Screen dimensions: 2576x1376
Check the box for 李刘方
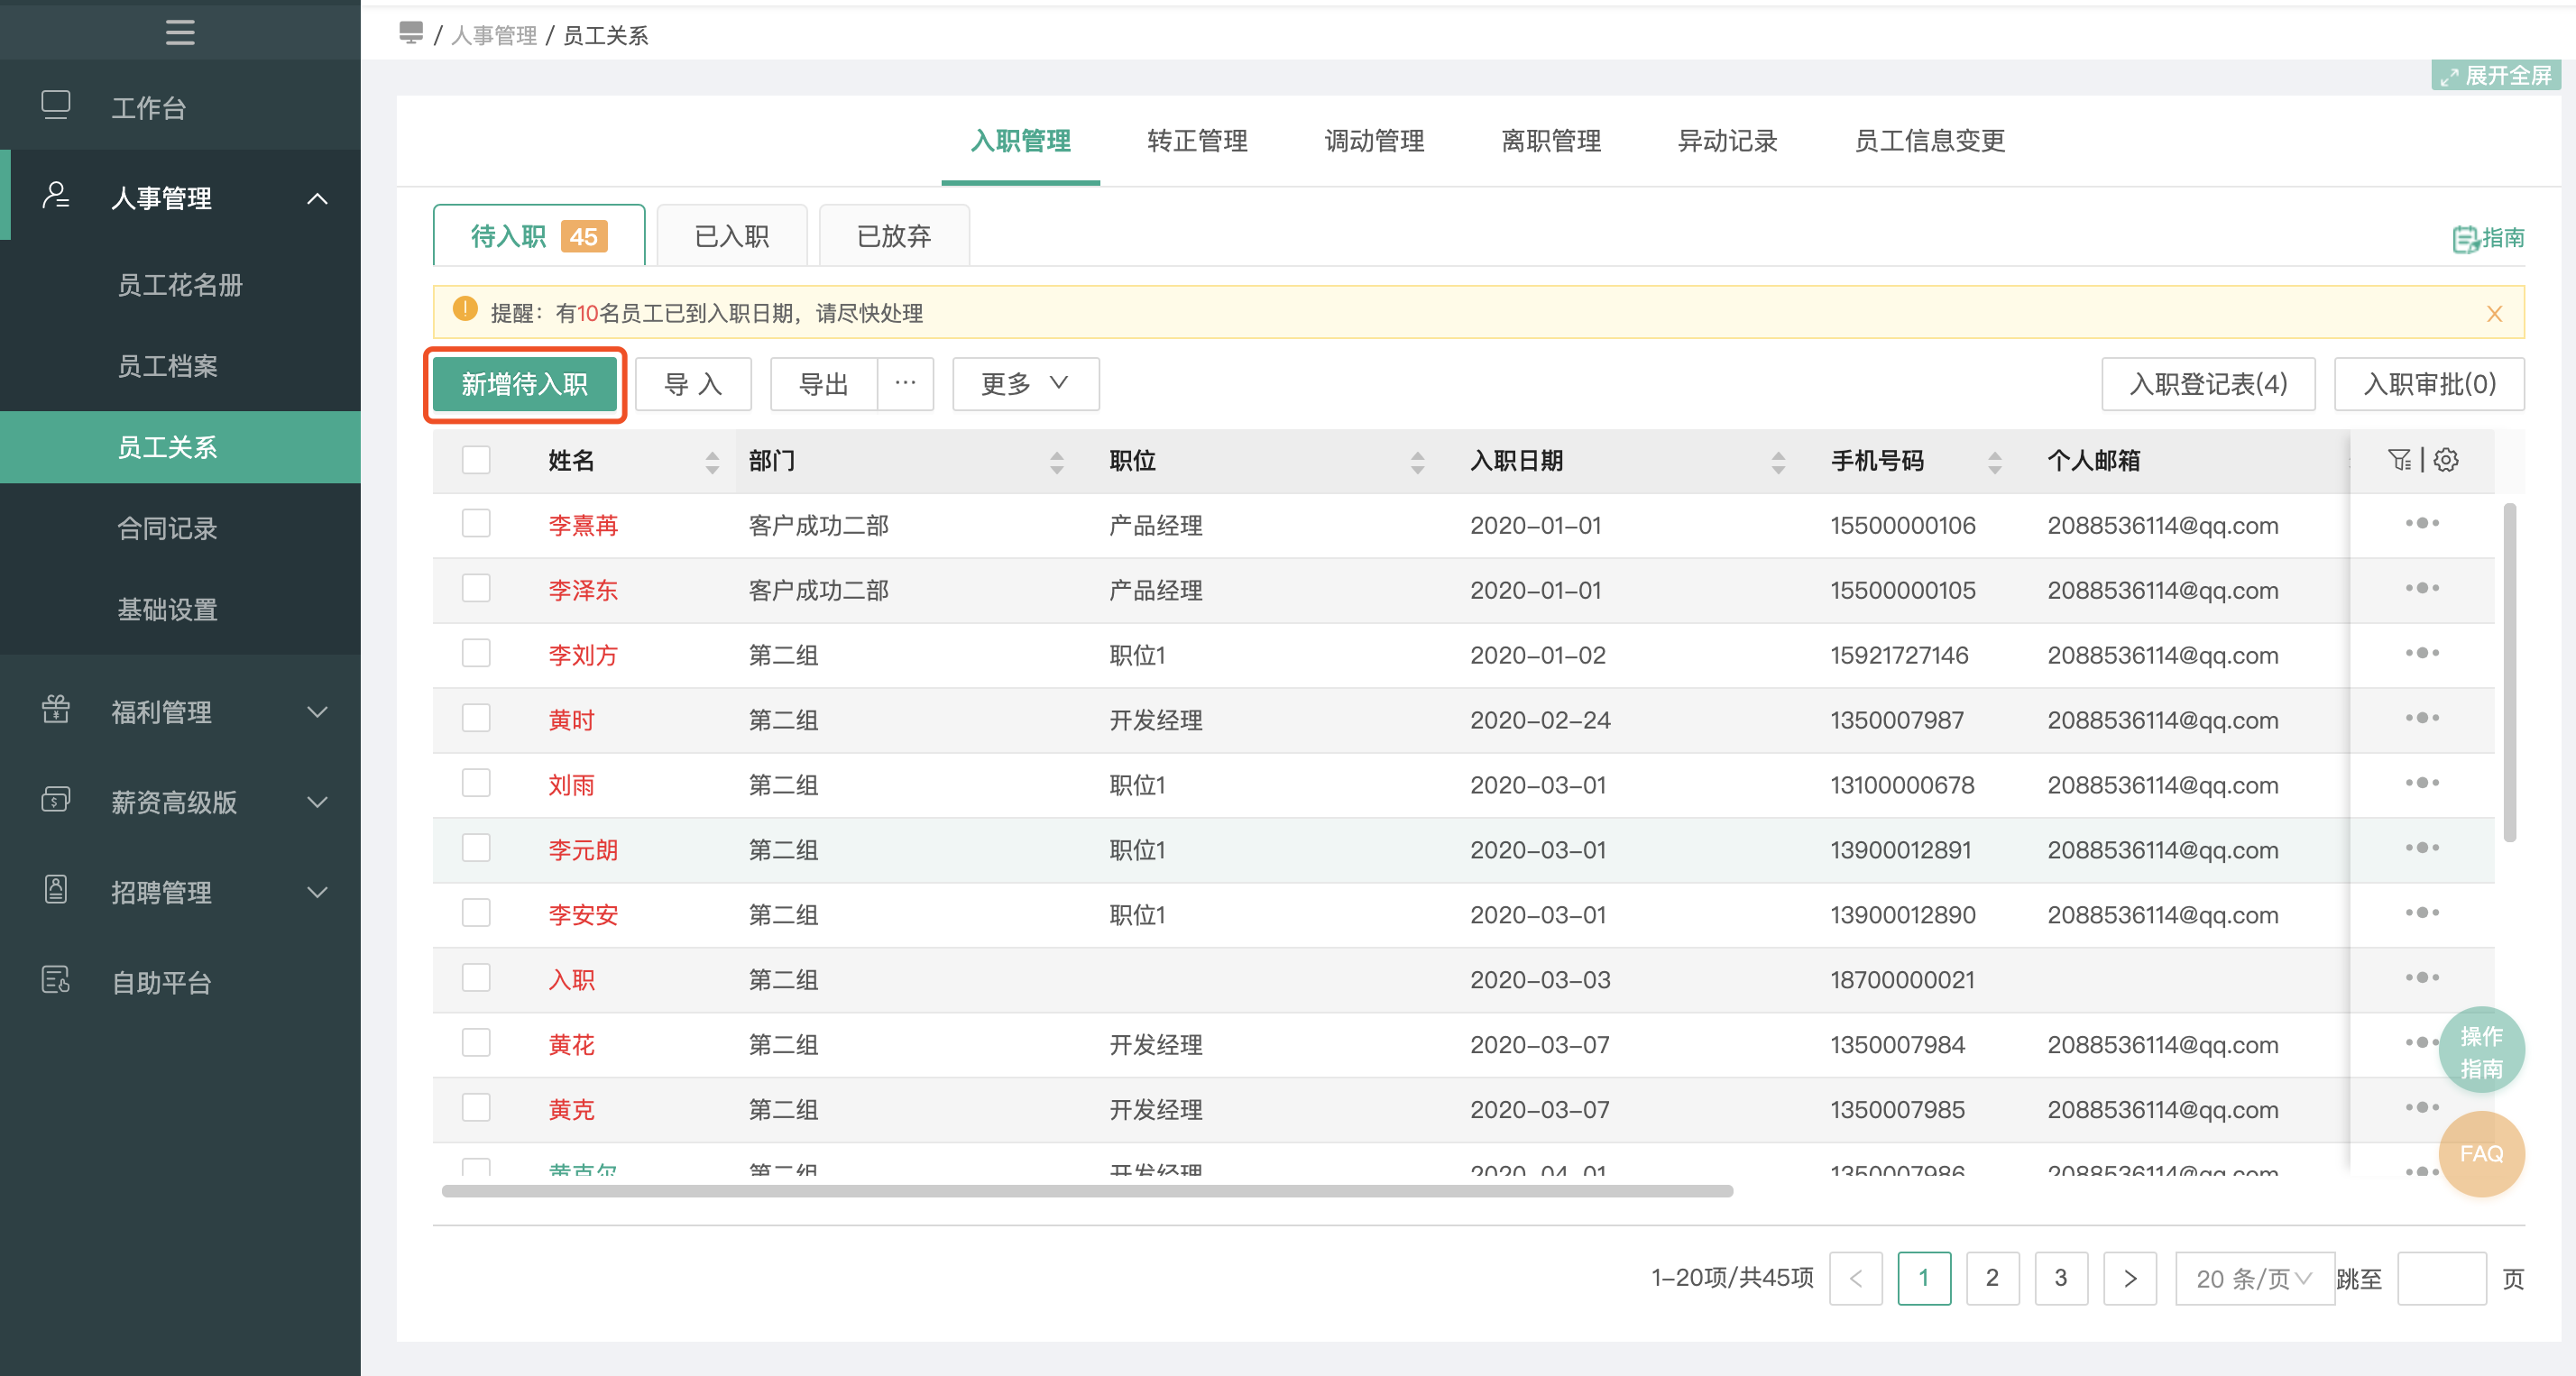tap(476, 654)
